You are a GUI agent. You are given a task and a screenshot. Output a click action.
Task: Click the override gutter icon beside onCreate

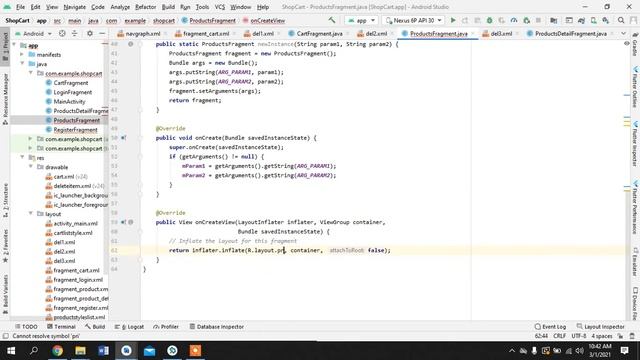click(123, 138)
